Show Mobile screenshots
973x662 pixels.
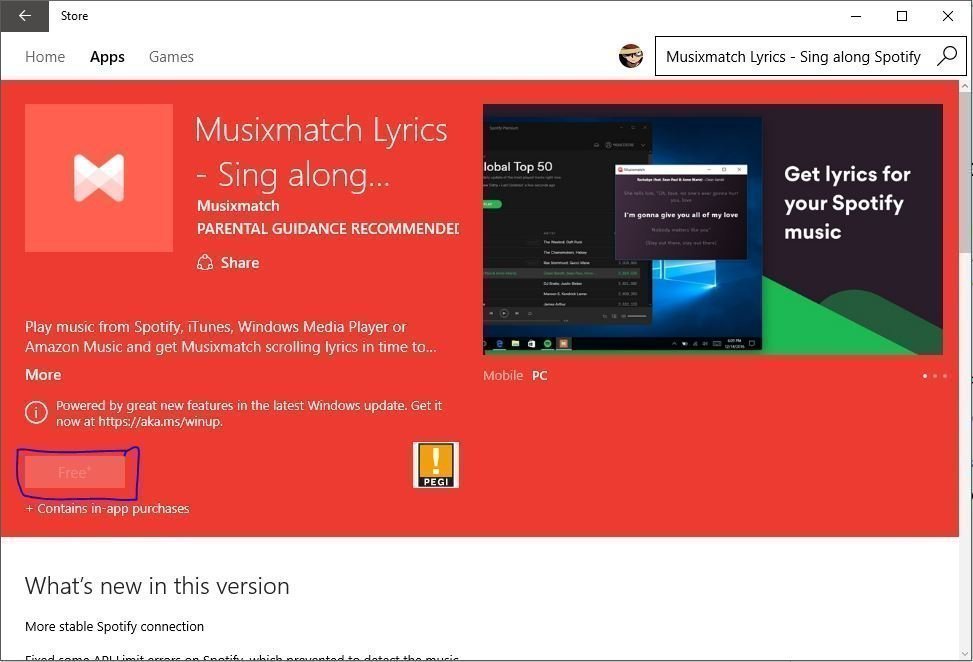503,375
